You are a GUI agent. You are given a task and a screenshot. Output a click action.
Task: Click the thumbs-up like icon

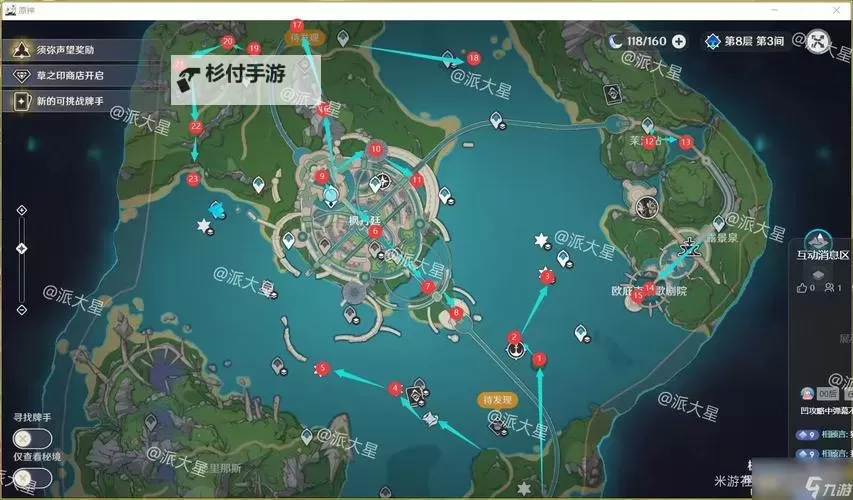(802, 288)
